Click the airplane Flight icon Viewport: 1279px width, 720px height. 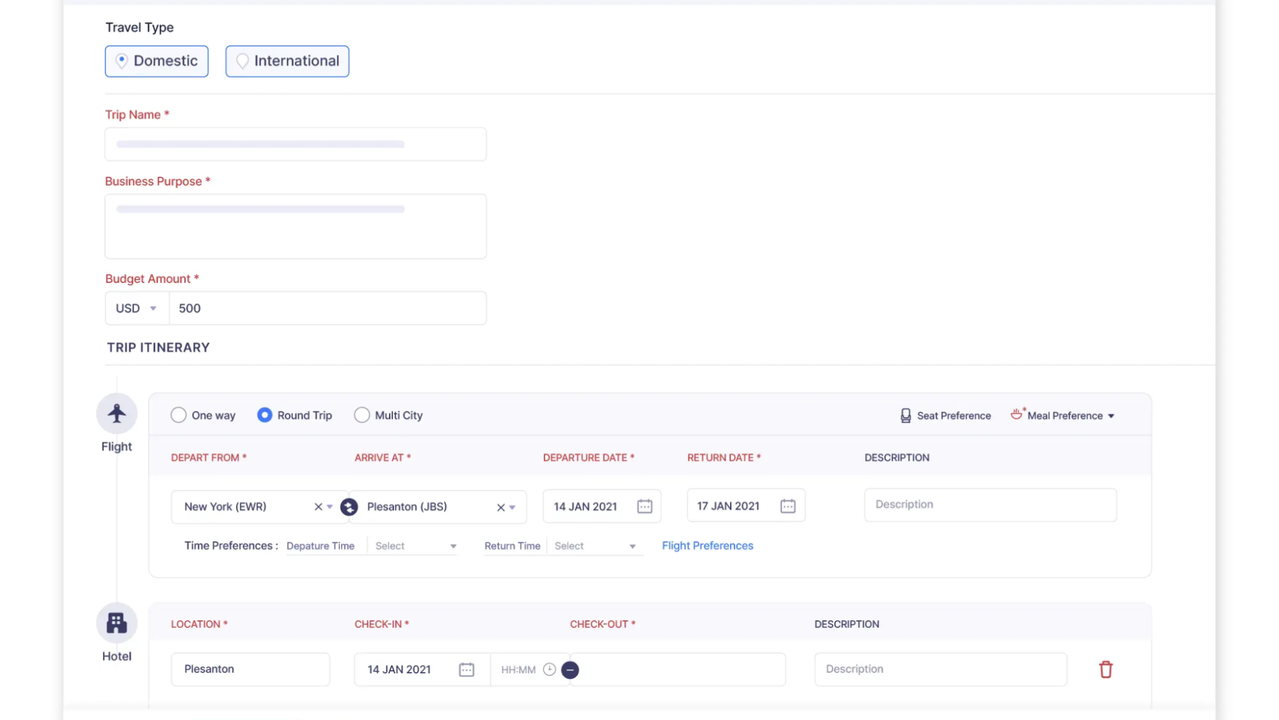(x=117, y=413)
